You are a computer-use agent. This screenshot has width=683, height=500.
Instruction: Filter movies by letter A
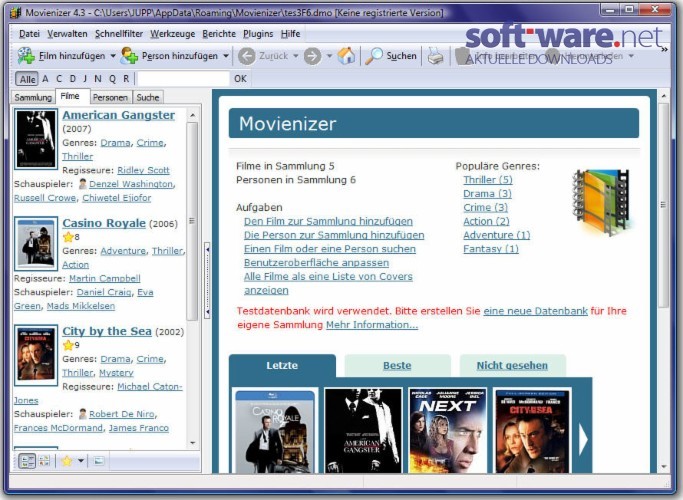[x=45, y=79]
